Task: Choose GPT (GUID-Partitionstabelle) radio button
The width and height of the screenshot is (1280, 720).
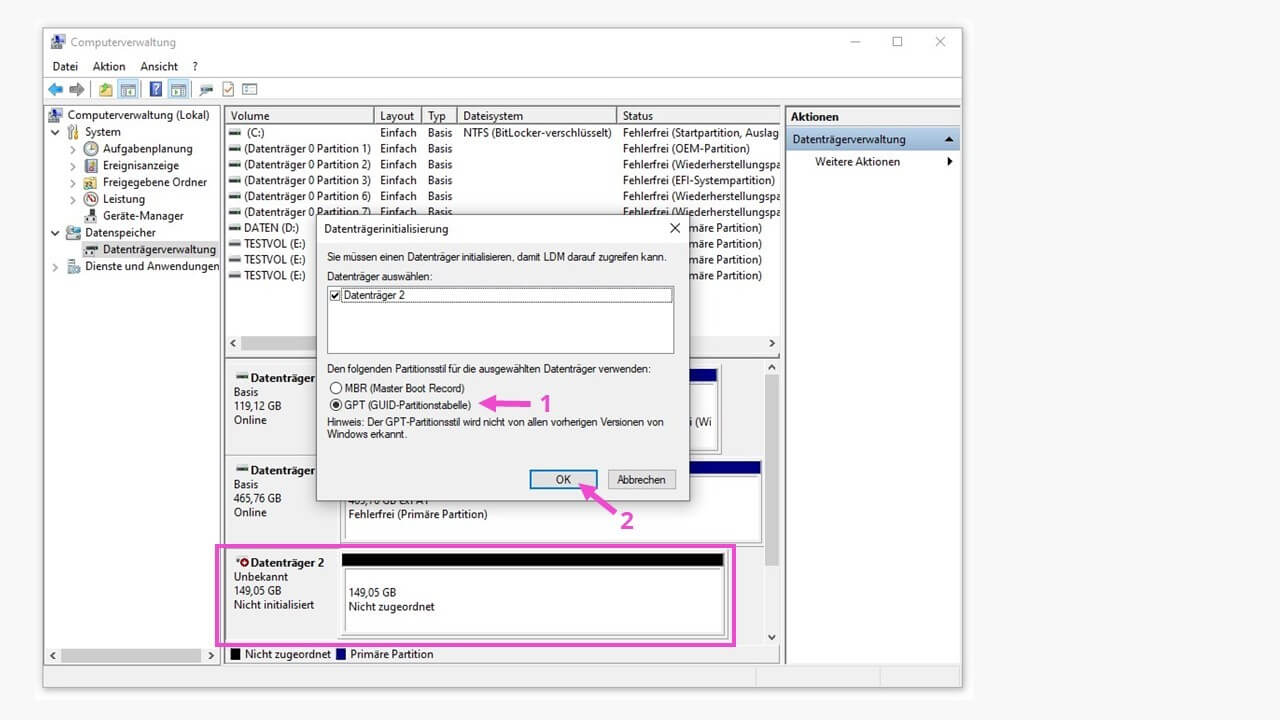Action: (336, 405)
